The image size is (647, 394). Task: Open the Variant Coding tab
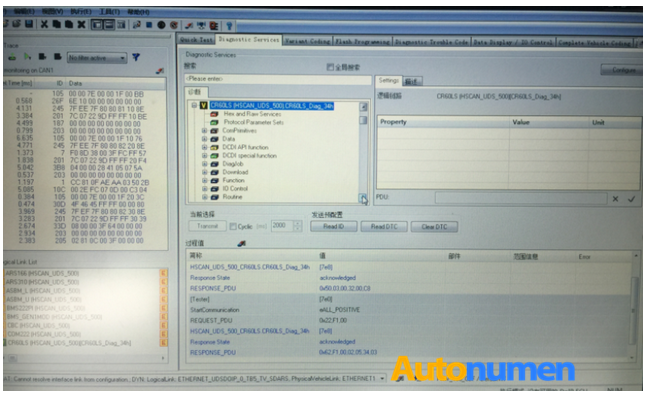[308, 41]
